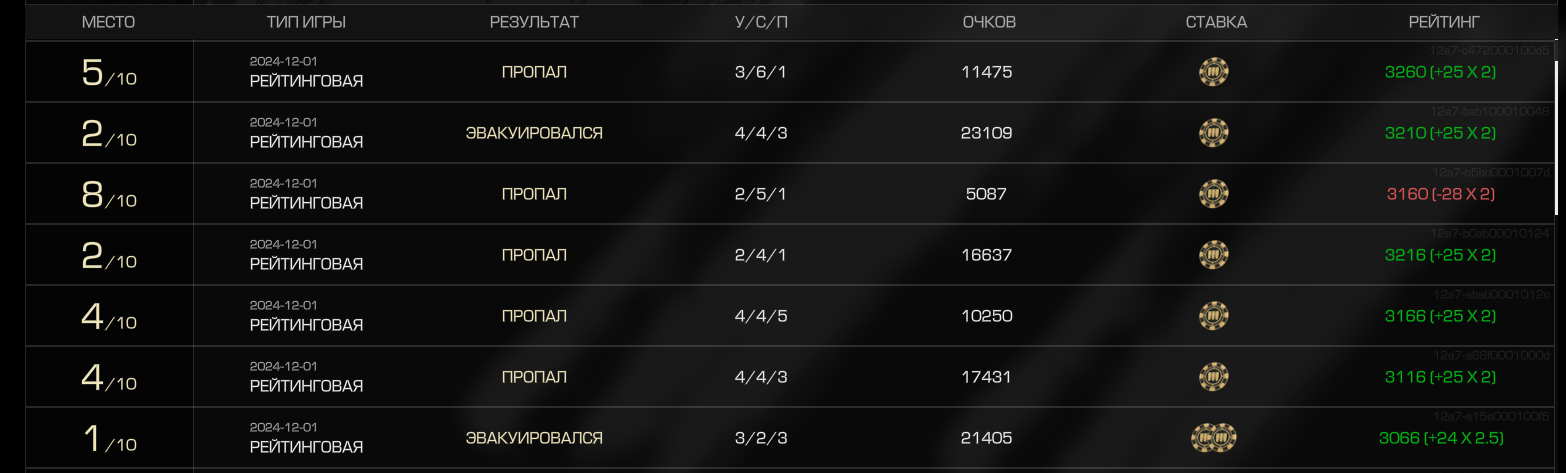The height and width of the screenshot is (473, 1566).
Task: Click the РЕЙТИНГ column header
Action: point(1443,22)
